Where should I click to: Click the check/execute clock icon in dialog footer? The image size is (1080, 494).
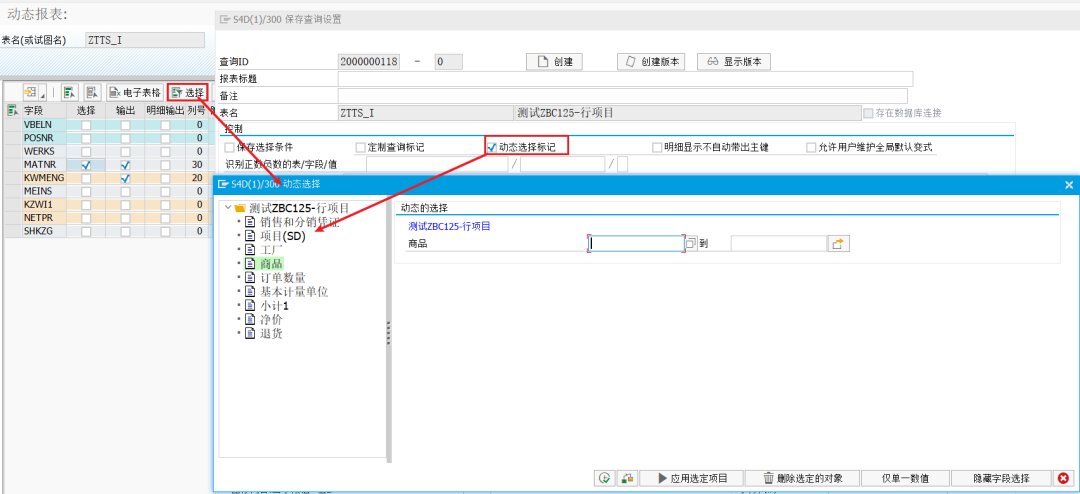click(x=604, y=478)
